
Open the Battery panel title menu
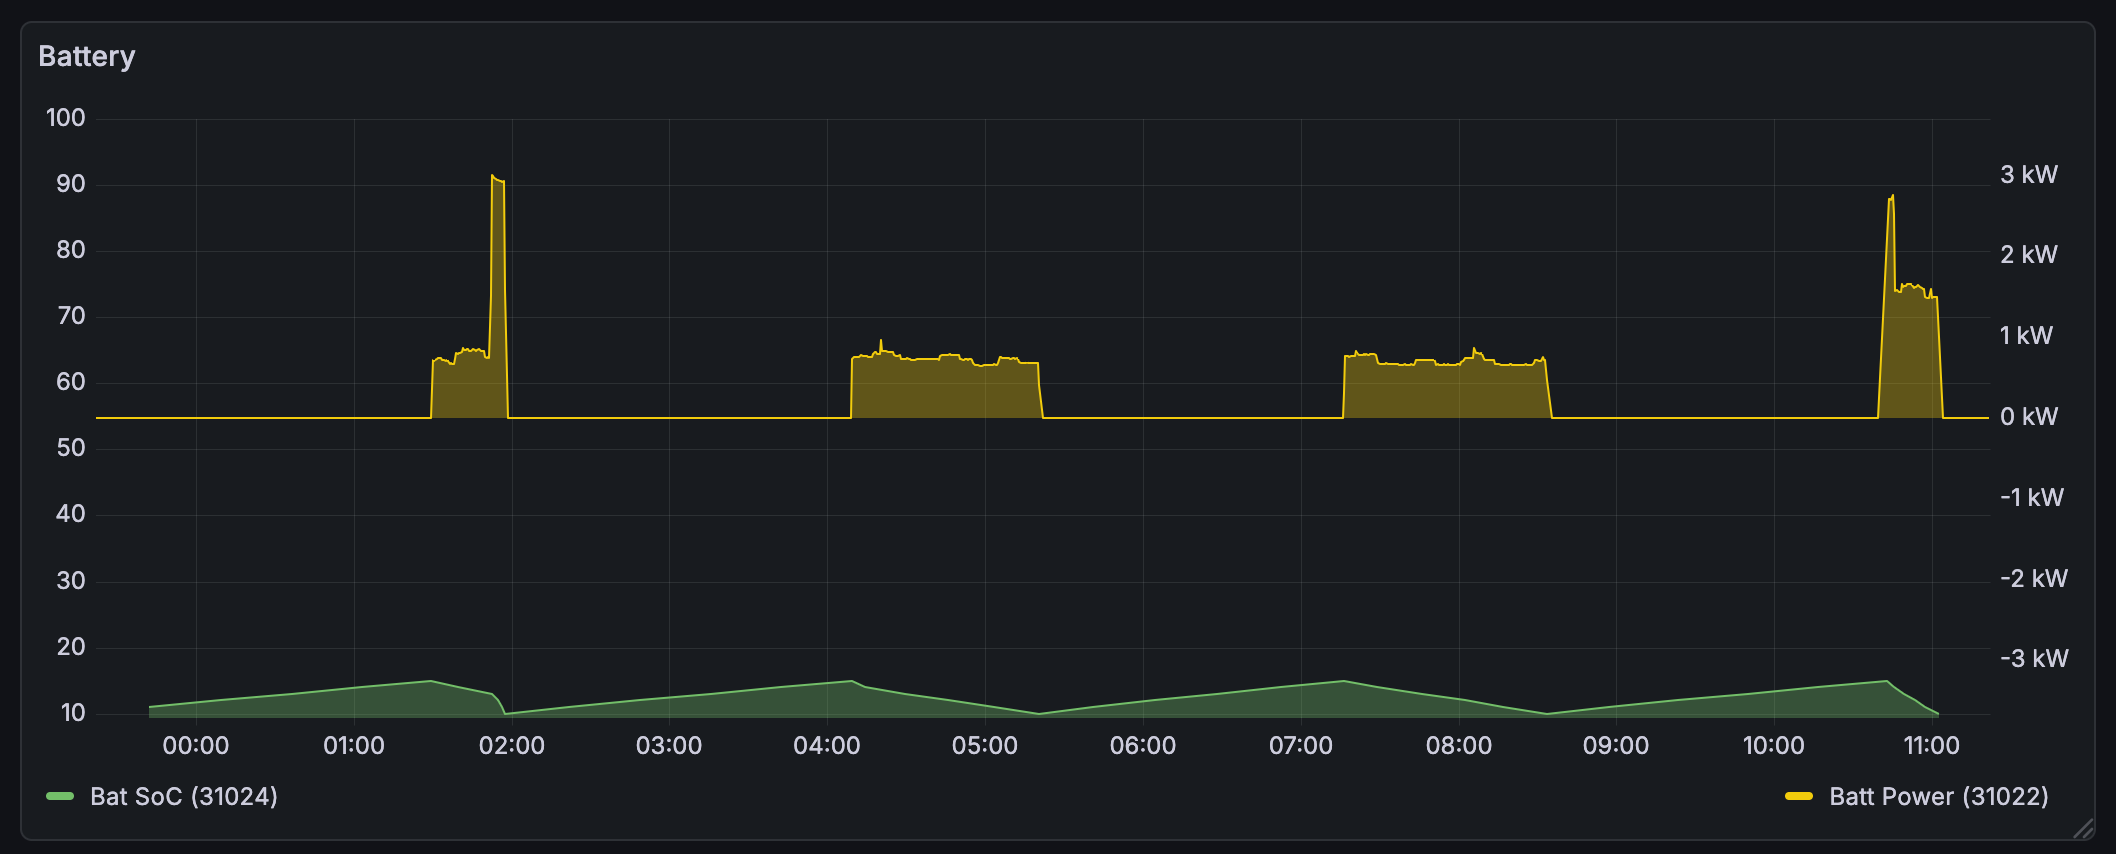pyautogui.click(x=87, y=57)
